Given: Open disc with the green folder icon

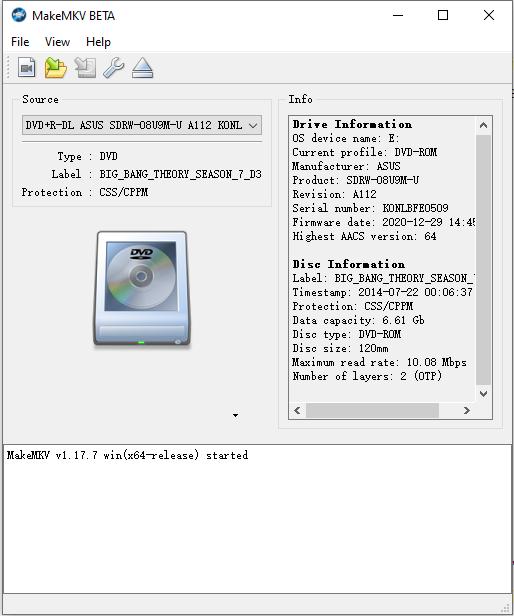Looking at the screenshot, I should point(55,68).
